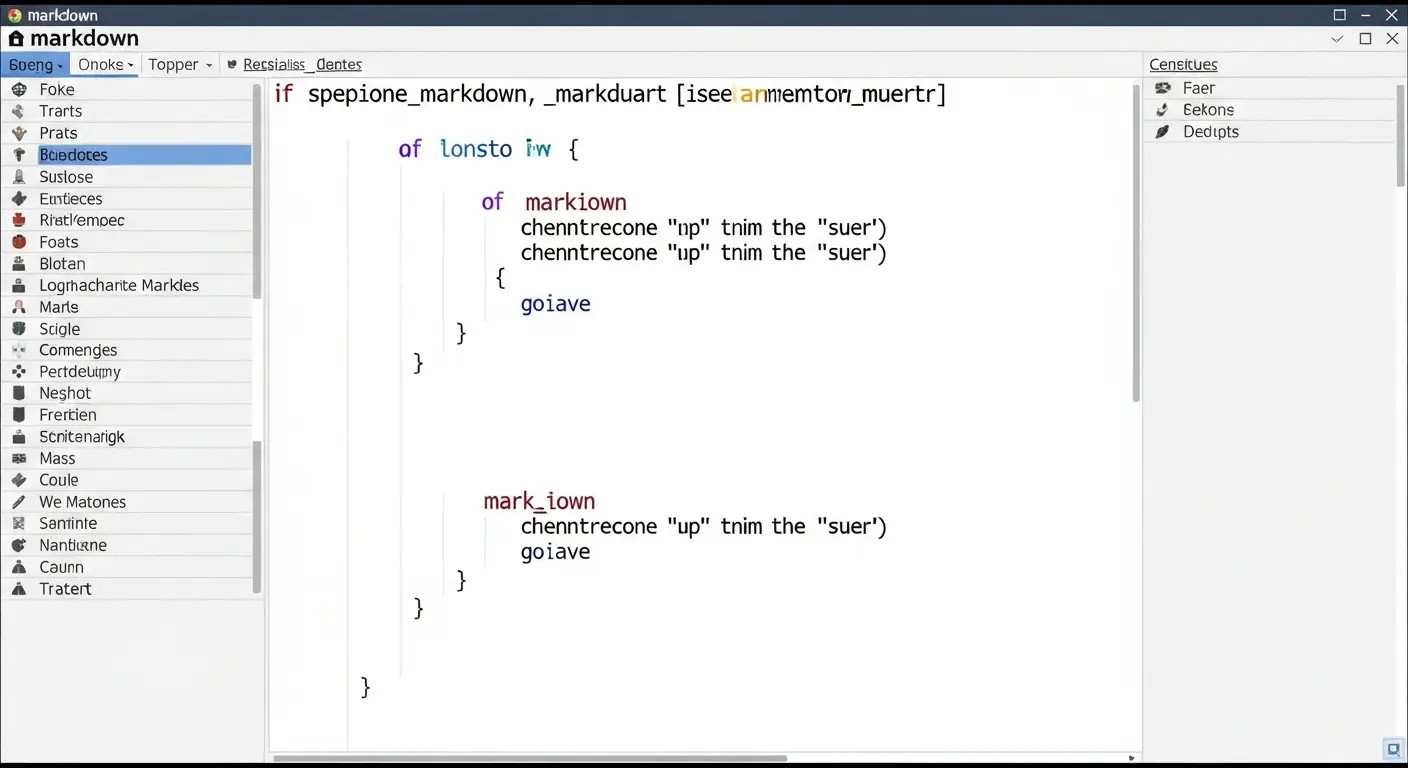Select the Frertien list entry
Screen dimensions: 1408x768
127,415
